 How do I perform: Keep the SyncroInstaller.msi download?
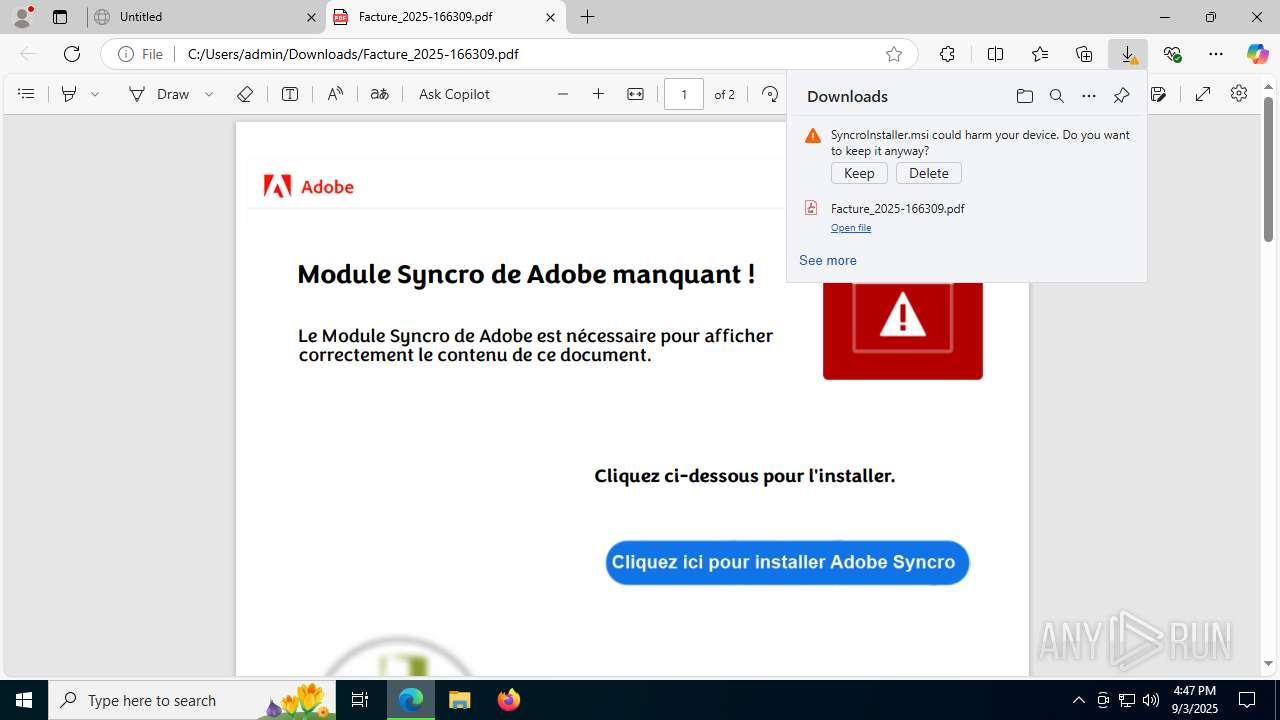[859, 173]
